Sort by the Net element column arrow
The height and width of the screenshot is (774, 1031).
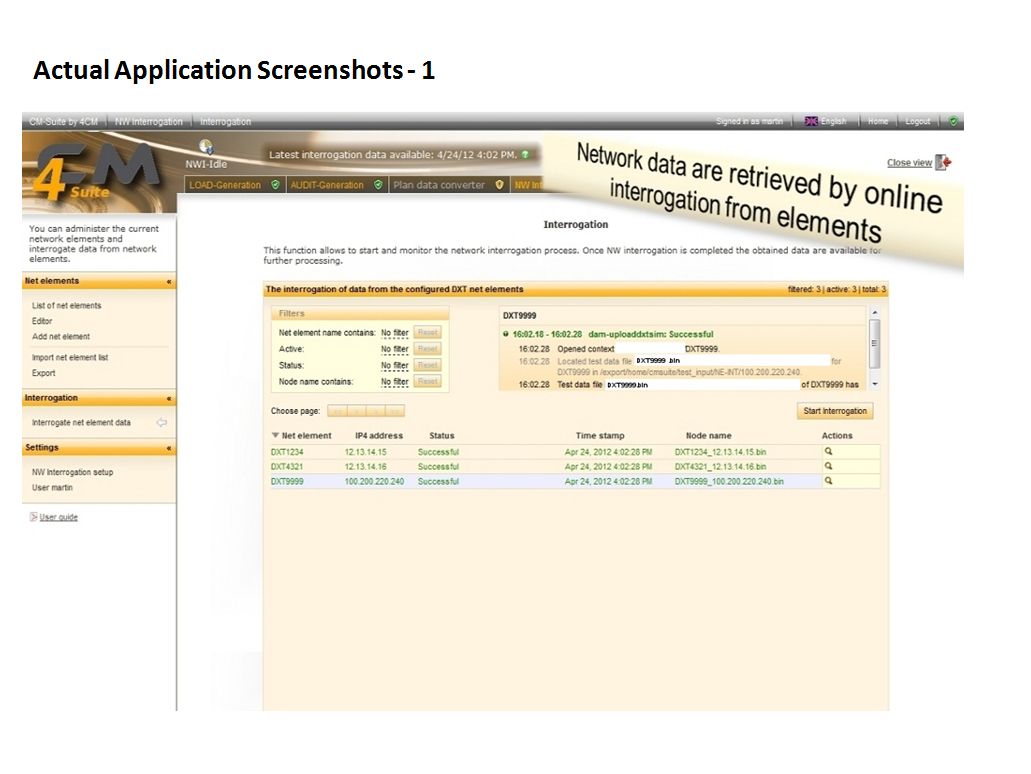click(x=275, y=435)
